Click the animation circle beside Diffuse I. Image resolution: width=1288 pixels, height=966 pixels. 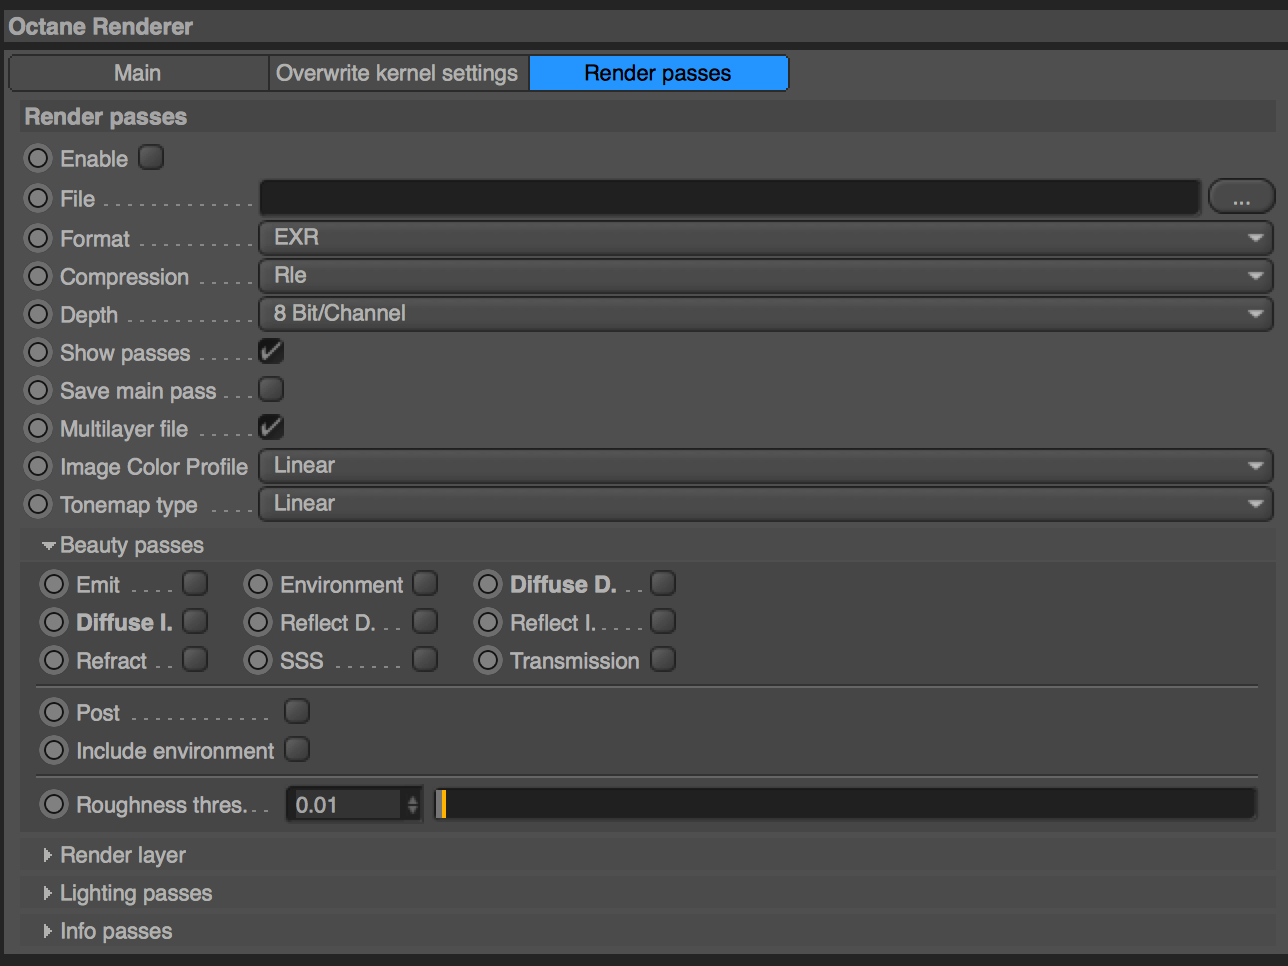[x=54, y=622]
